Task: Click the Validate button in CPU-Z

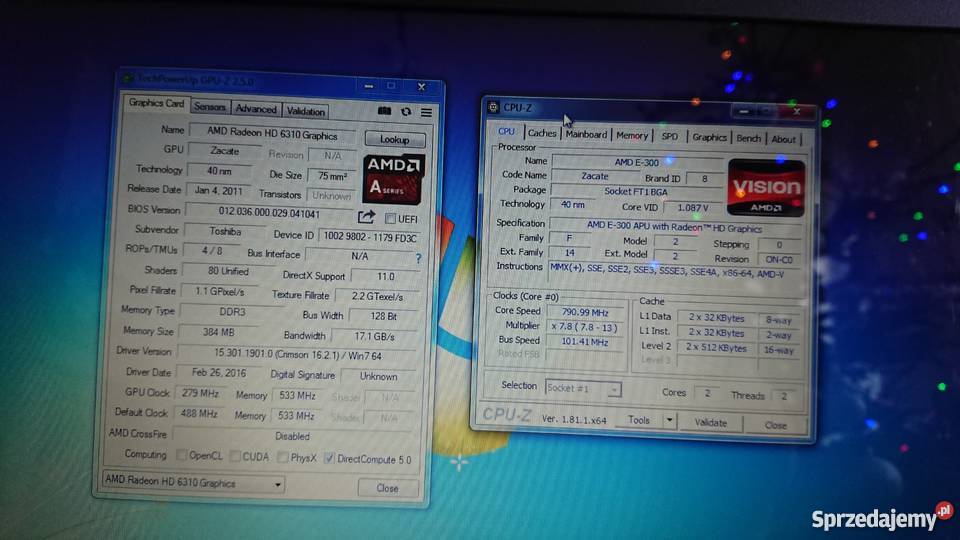Action: [710, 422]
